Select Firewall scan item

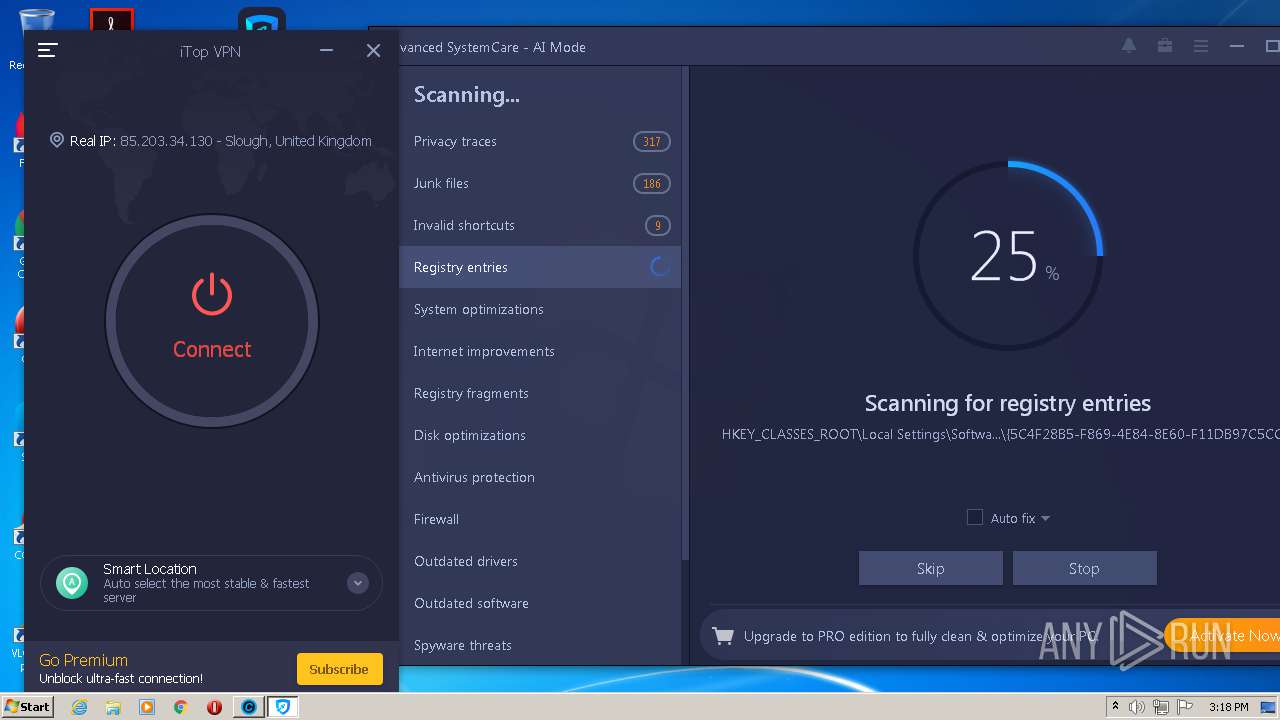pos(540,519)
